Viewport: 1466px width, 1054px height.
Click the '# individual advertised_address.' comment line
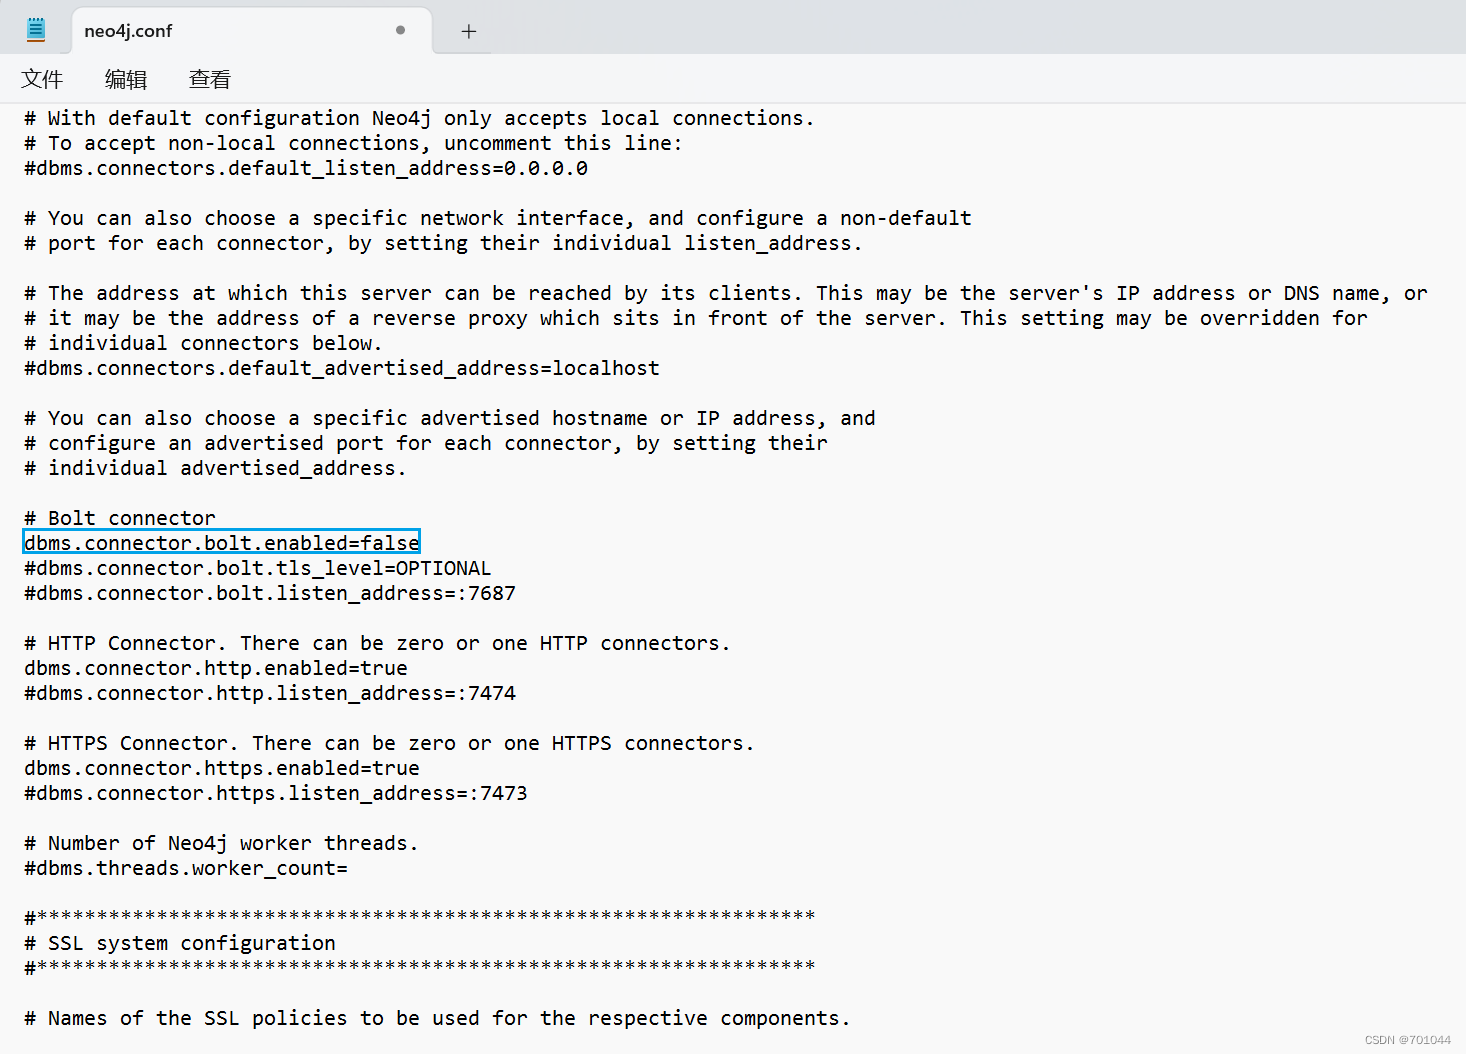pos(215,468)
